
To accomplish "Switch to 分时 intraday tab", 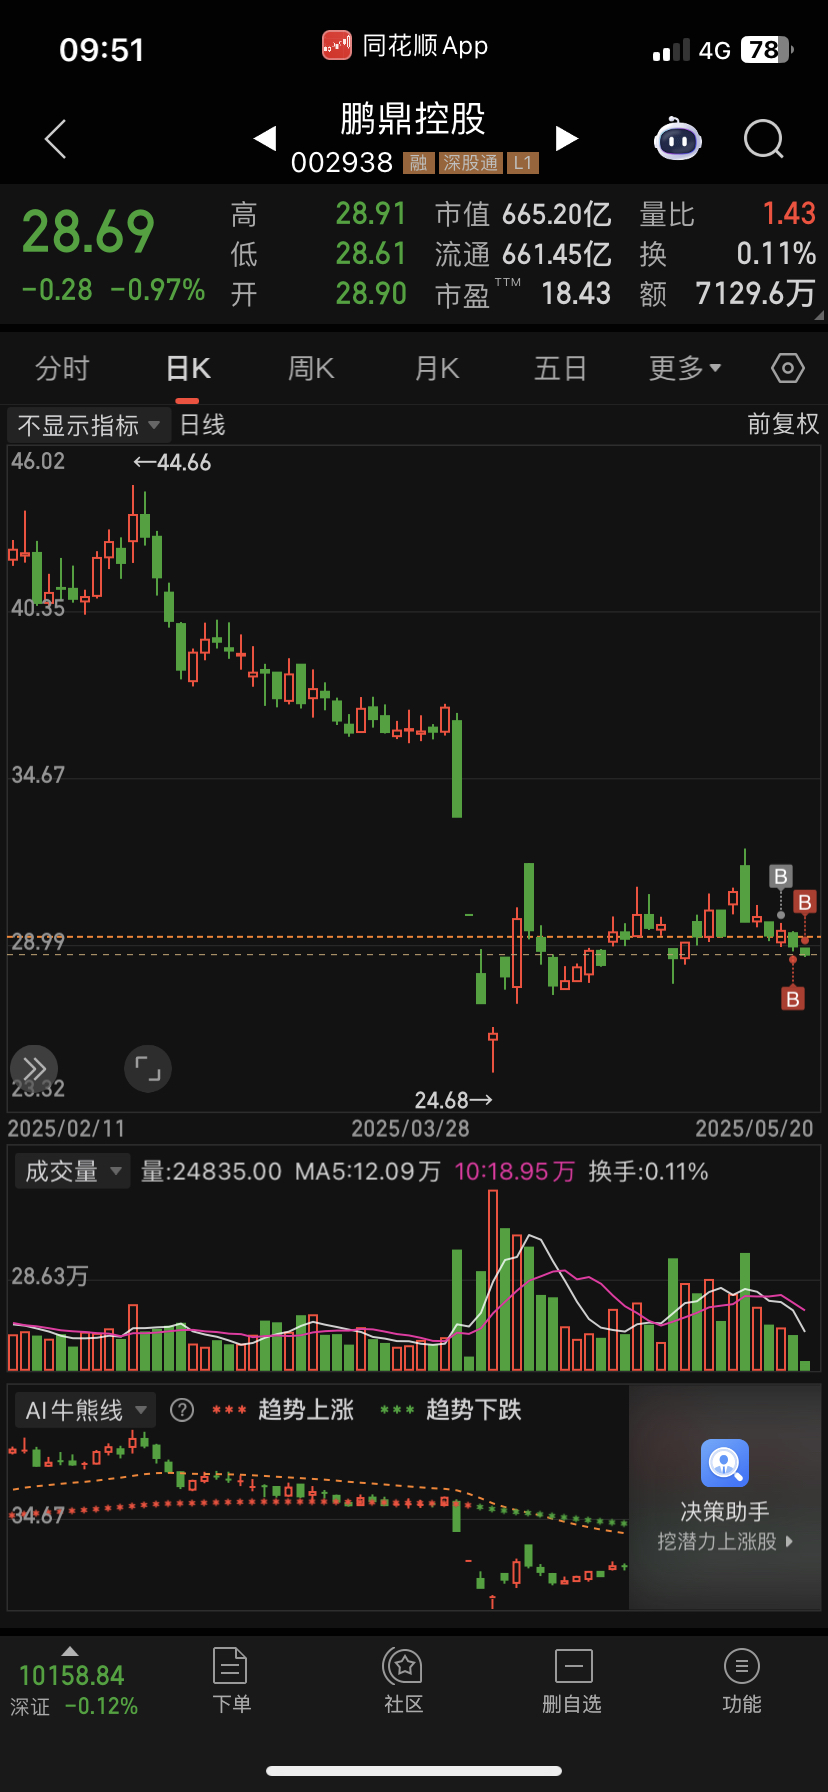I will click(62, 369).
